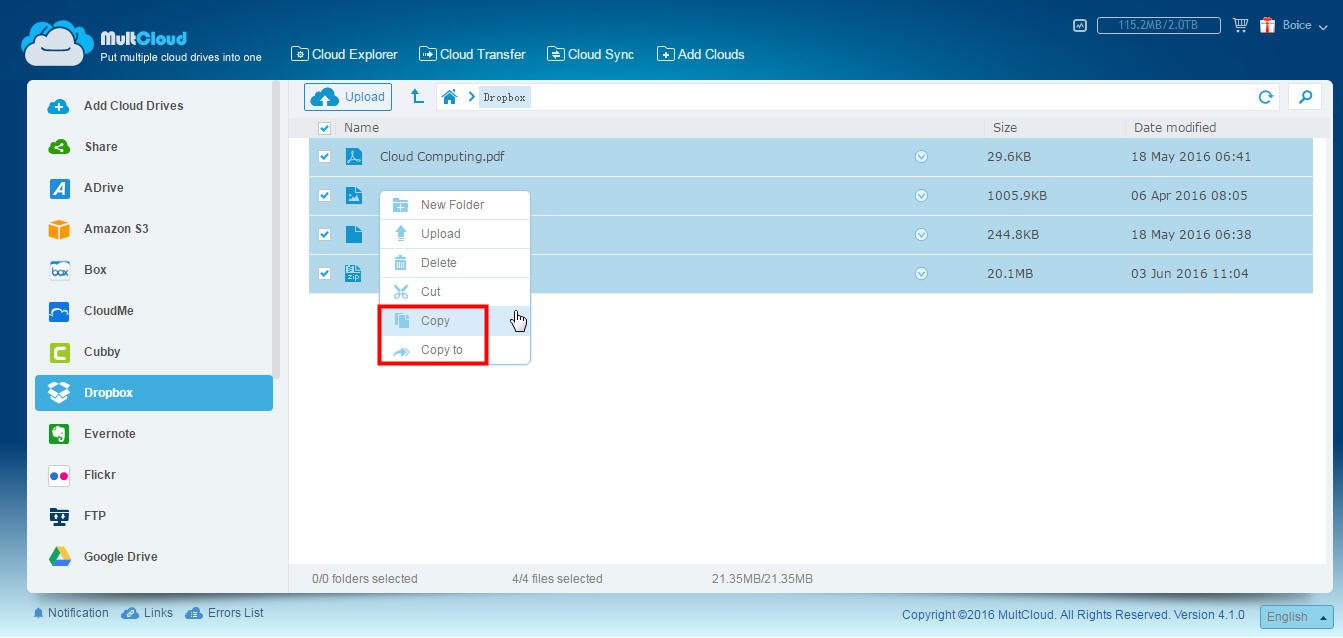Click the FTP icon in sidebar

[59, 516]
